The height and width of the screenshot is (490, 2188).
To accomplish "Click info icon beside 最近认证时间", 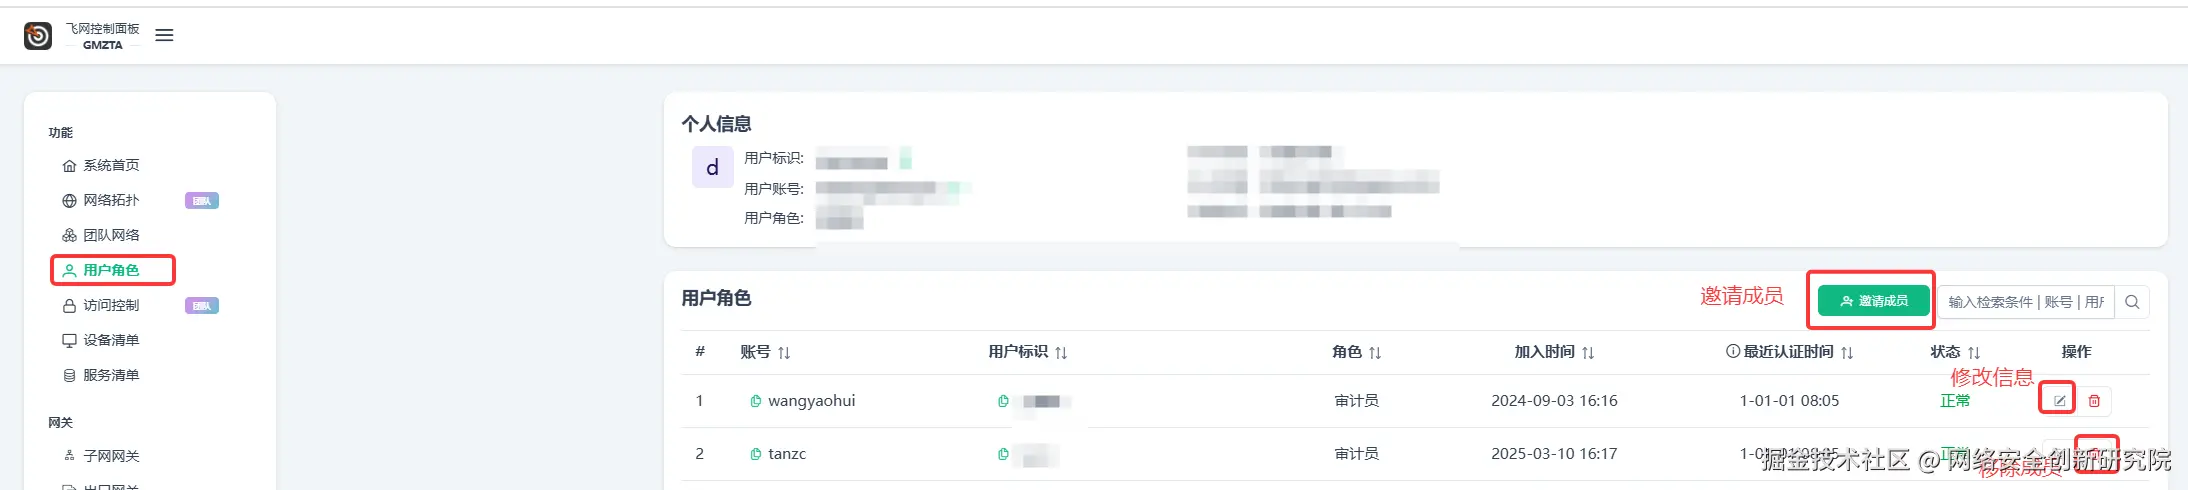I will (1733, 351).
